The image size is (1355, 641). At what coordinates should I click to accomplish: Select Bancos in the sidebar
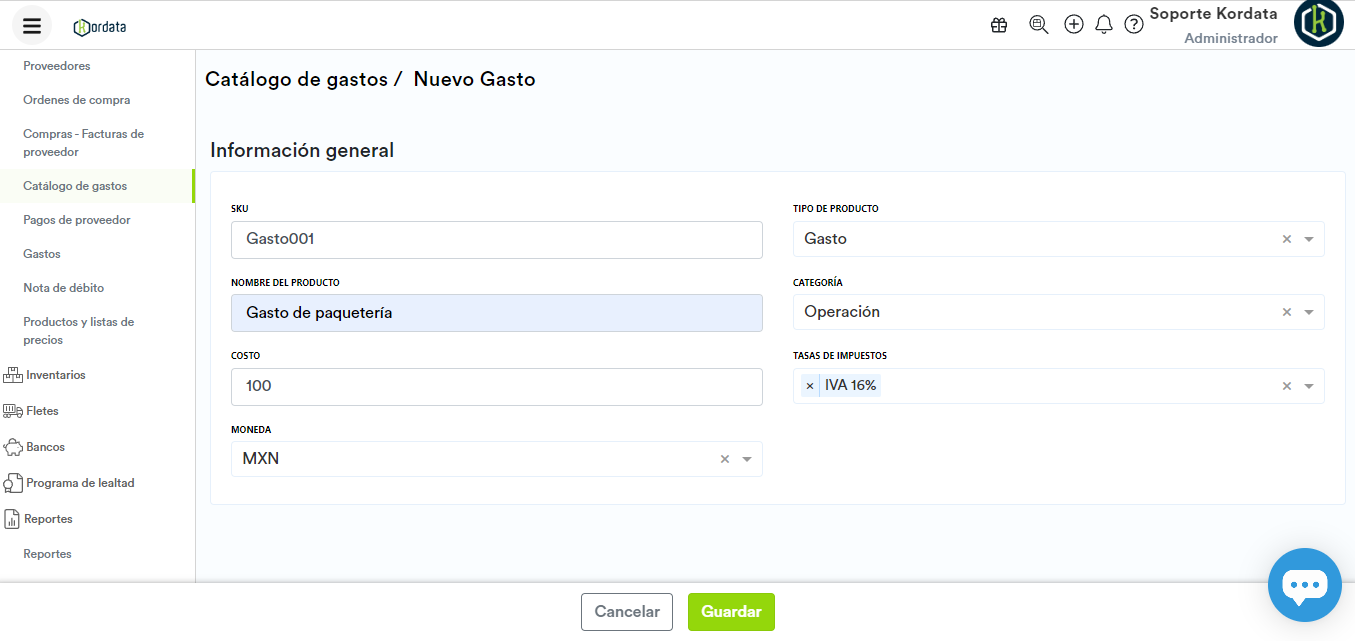point(45,447)
